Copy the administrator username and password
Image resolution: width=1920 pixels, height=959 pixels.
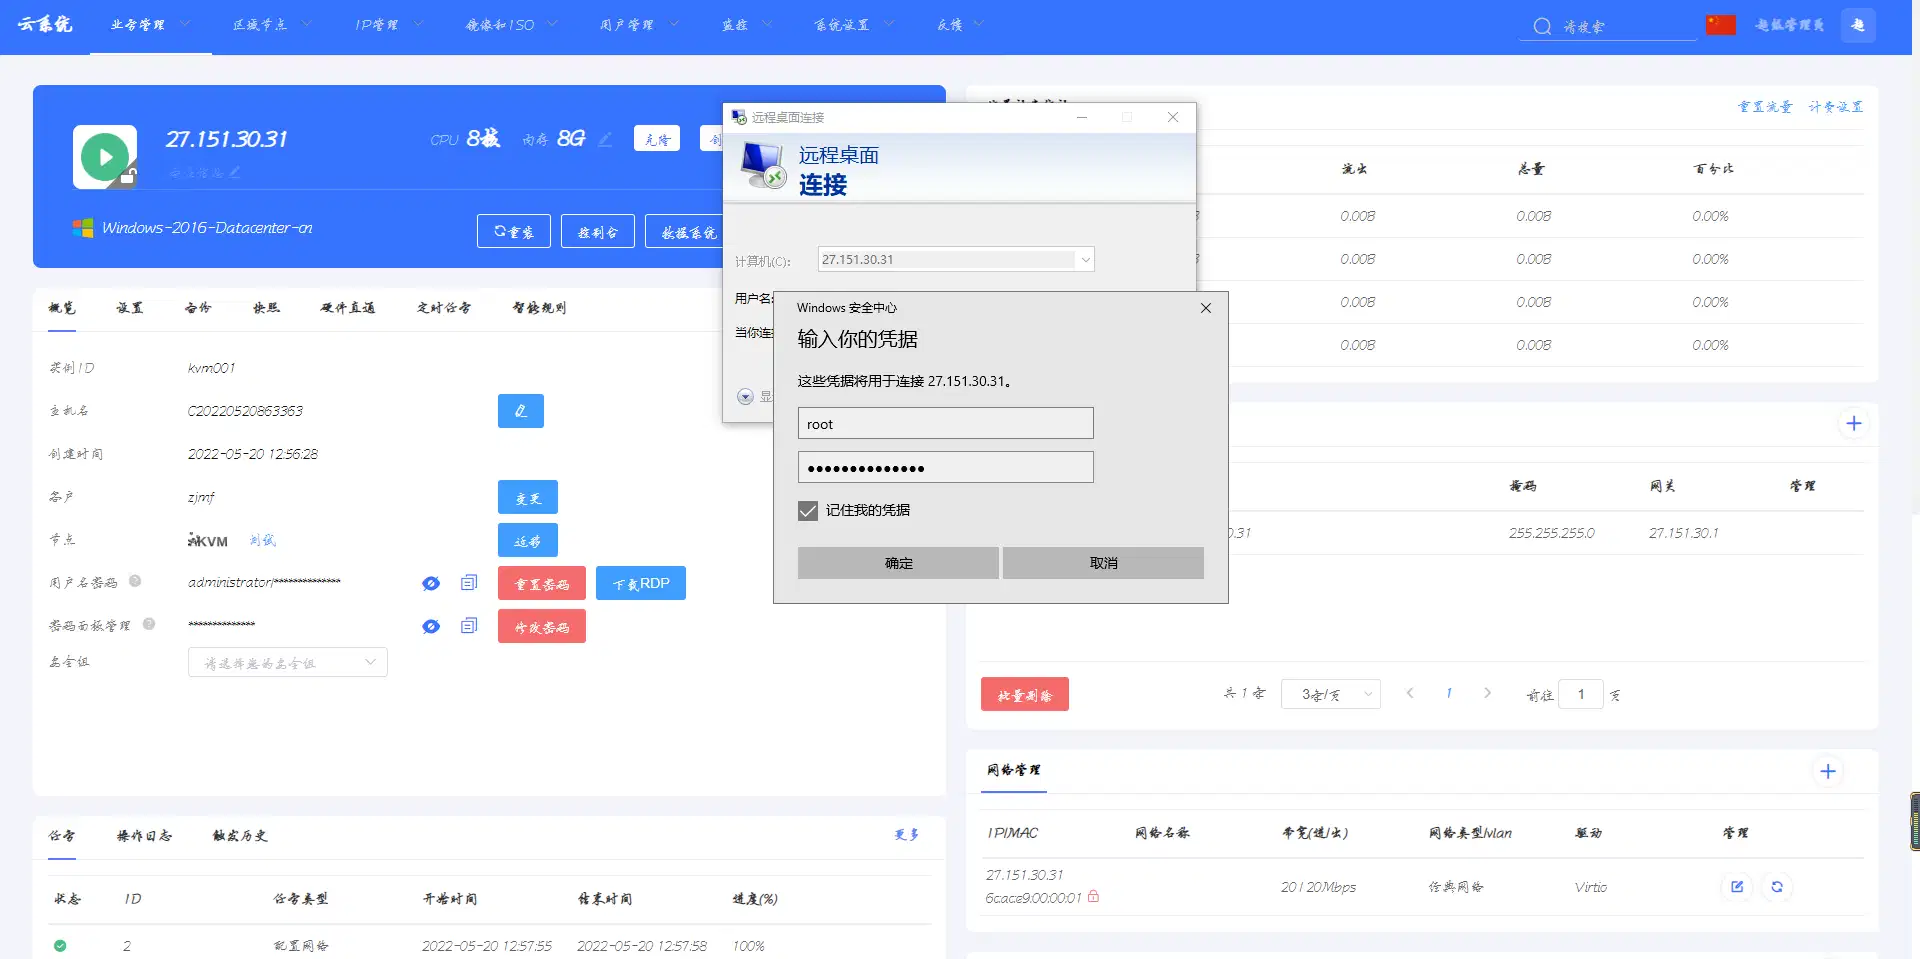point(469,583)
